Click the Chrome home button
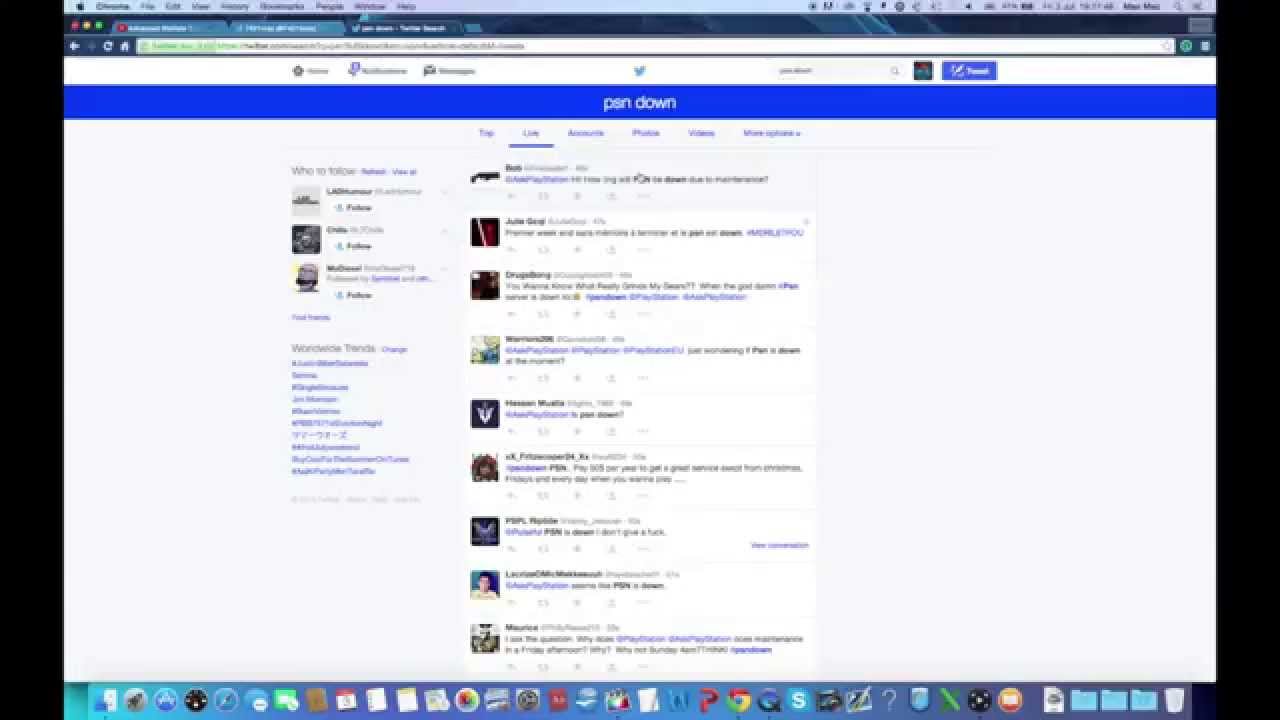Viewport: 1280px width, 720px height. [125, 46]
